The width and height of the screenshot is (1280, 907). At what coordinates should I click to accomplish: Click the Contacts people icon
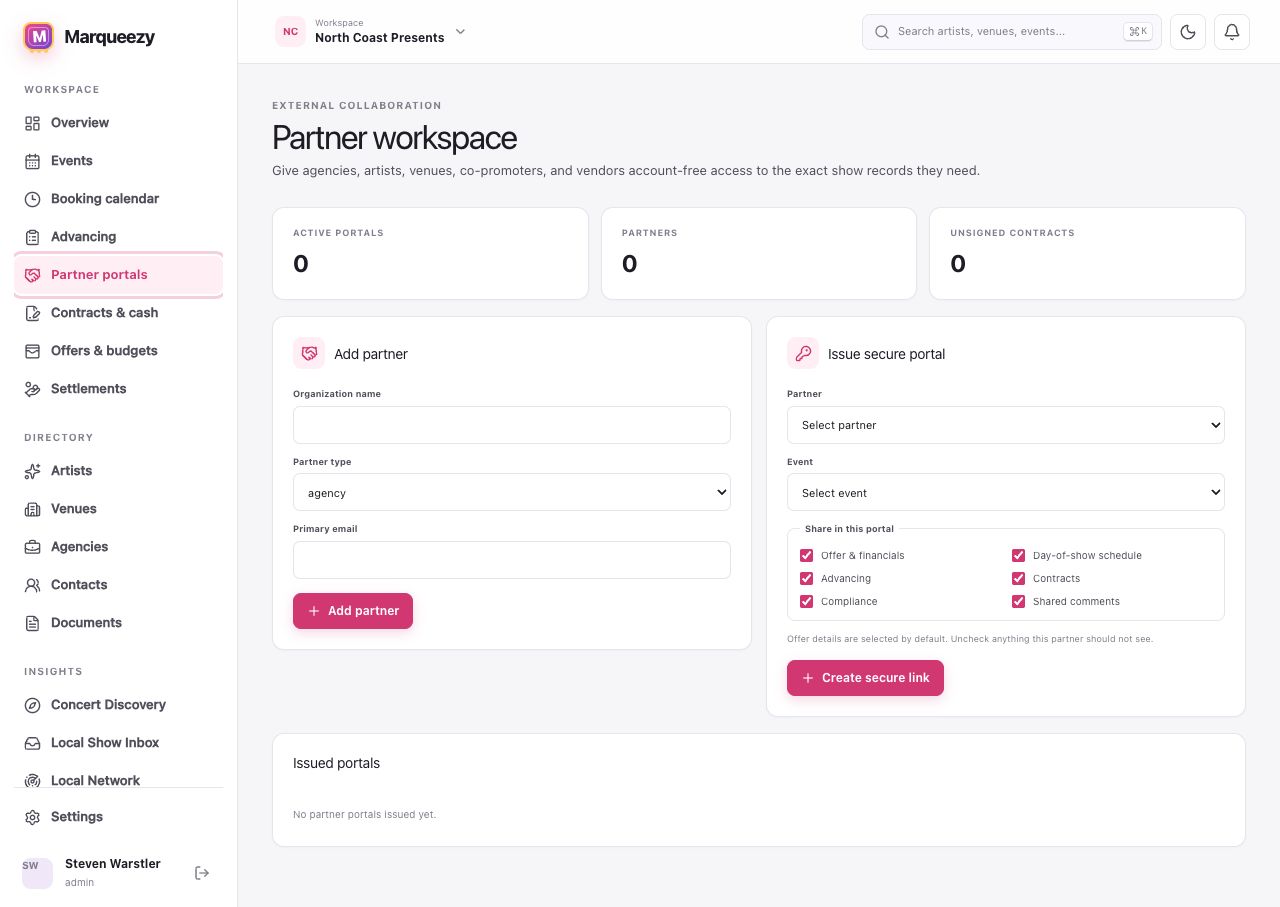tap(32, 585)
